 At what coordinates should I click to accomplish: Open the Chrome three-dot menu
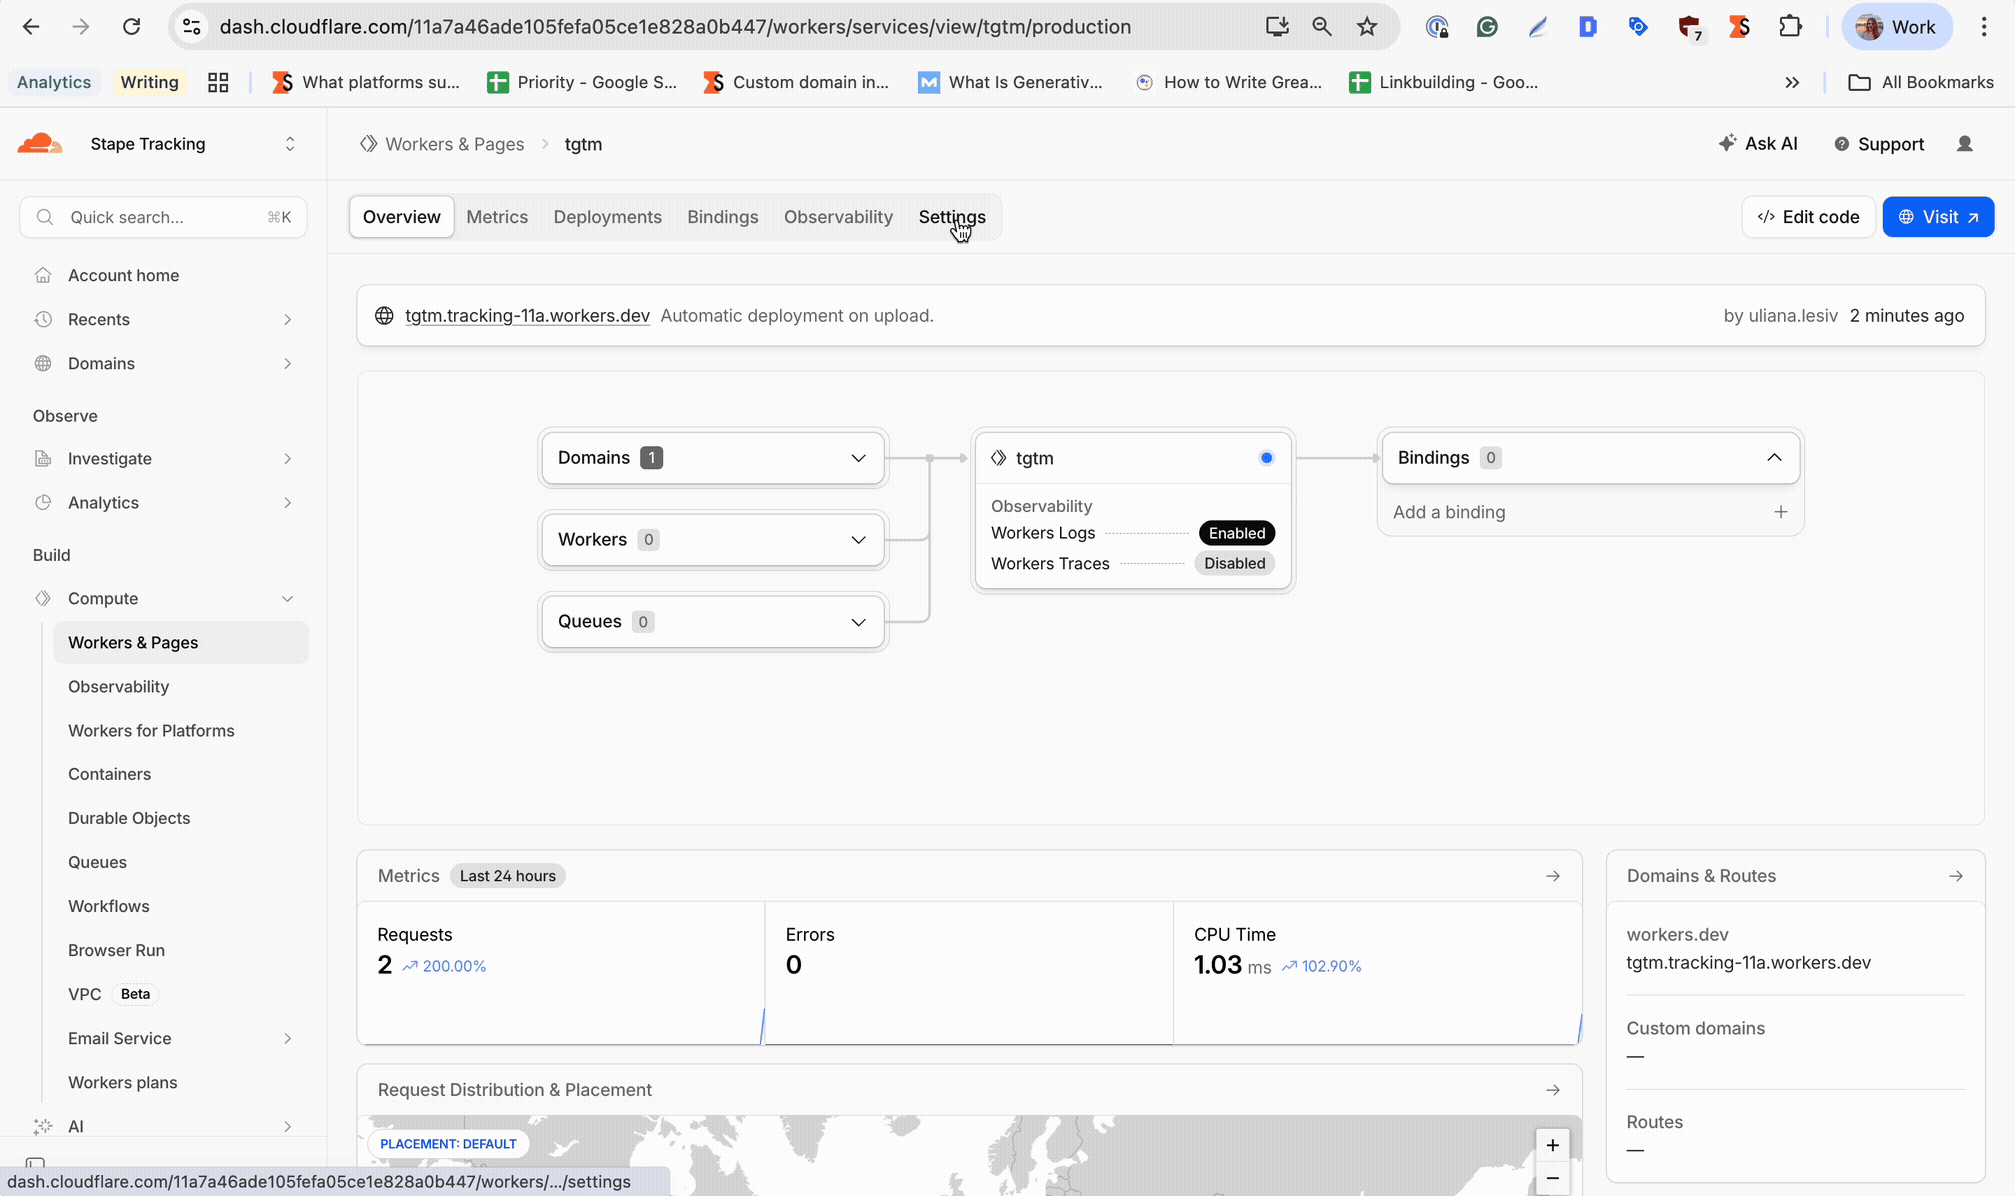(x=1984, y=27)
